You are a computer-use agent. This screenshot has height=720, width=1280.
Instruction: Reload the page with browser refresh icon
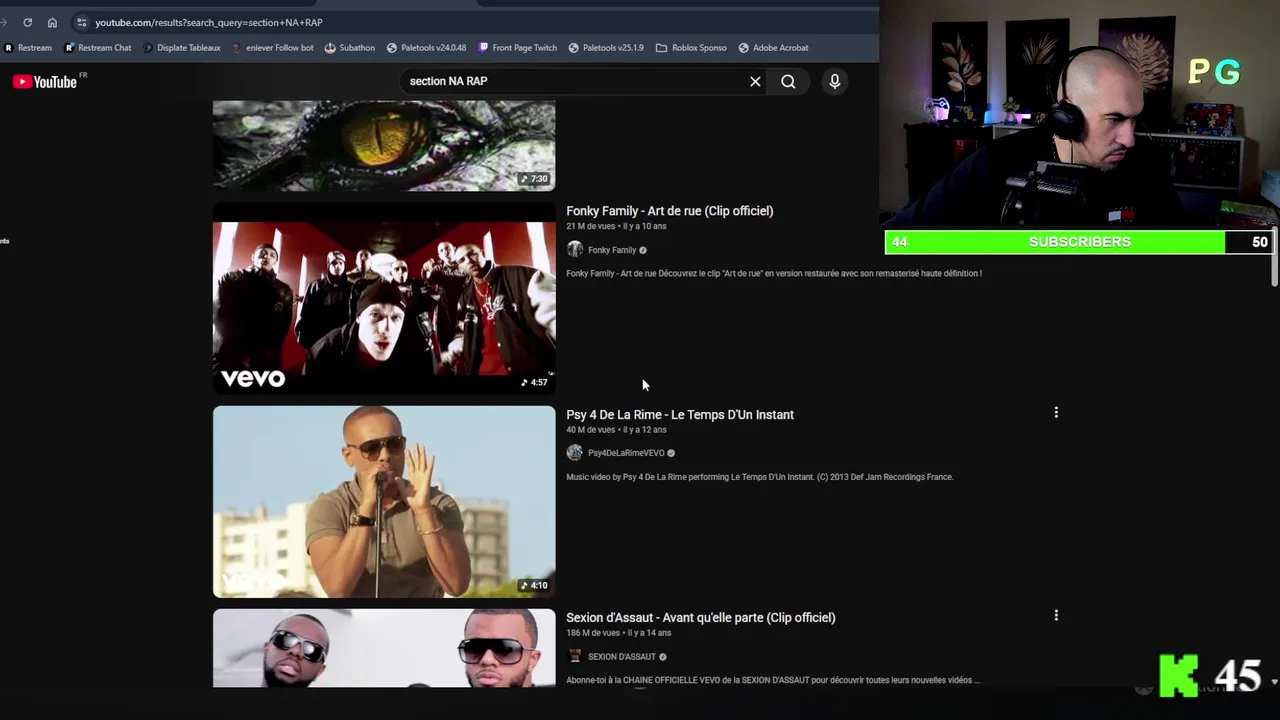click(27, 22)
